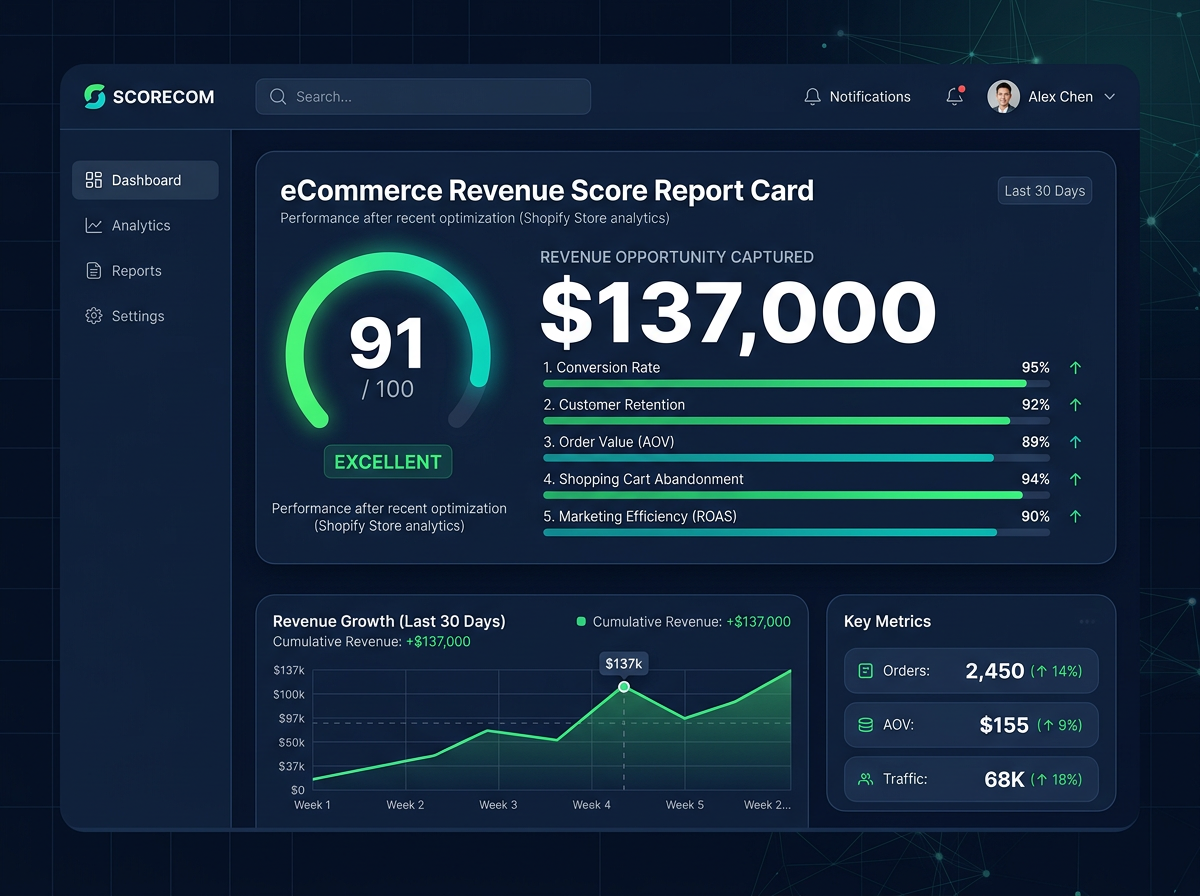
Task: Click the AOV coins icon
Action: tap(866, 725)
